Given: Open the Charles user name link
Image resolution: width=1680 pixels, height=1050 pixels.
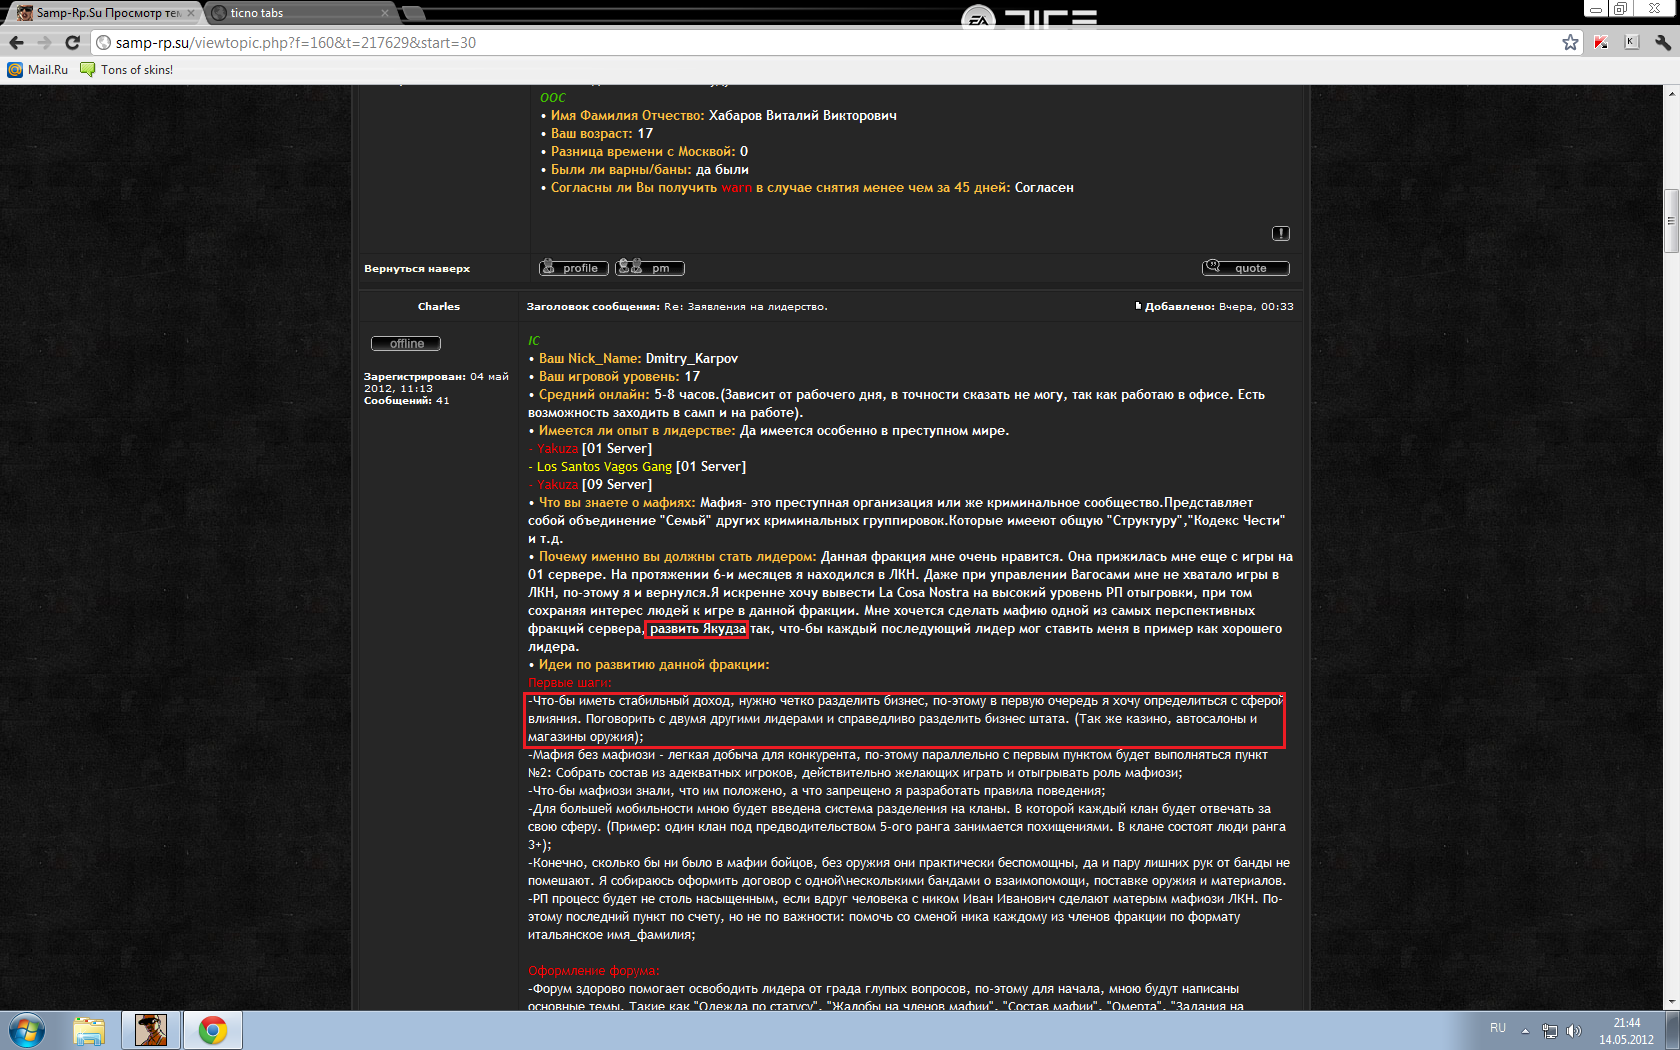Looking at the screenshot, I should 439,306.
